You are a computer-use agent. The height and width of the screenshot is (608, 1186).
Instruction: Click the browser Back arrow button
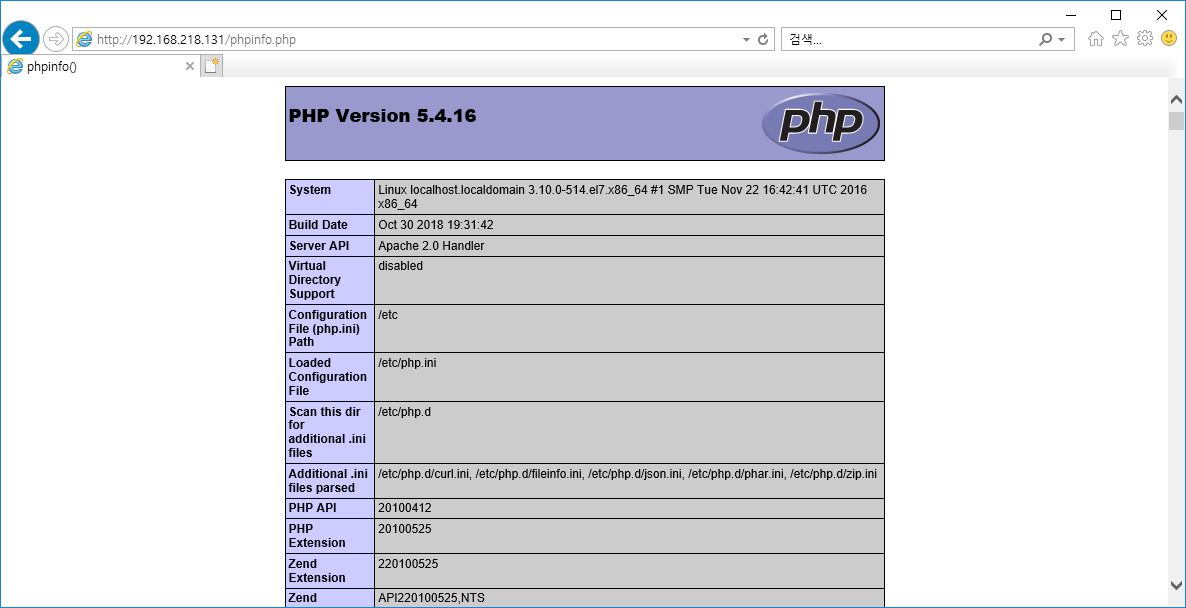[21, 39]
